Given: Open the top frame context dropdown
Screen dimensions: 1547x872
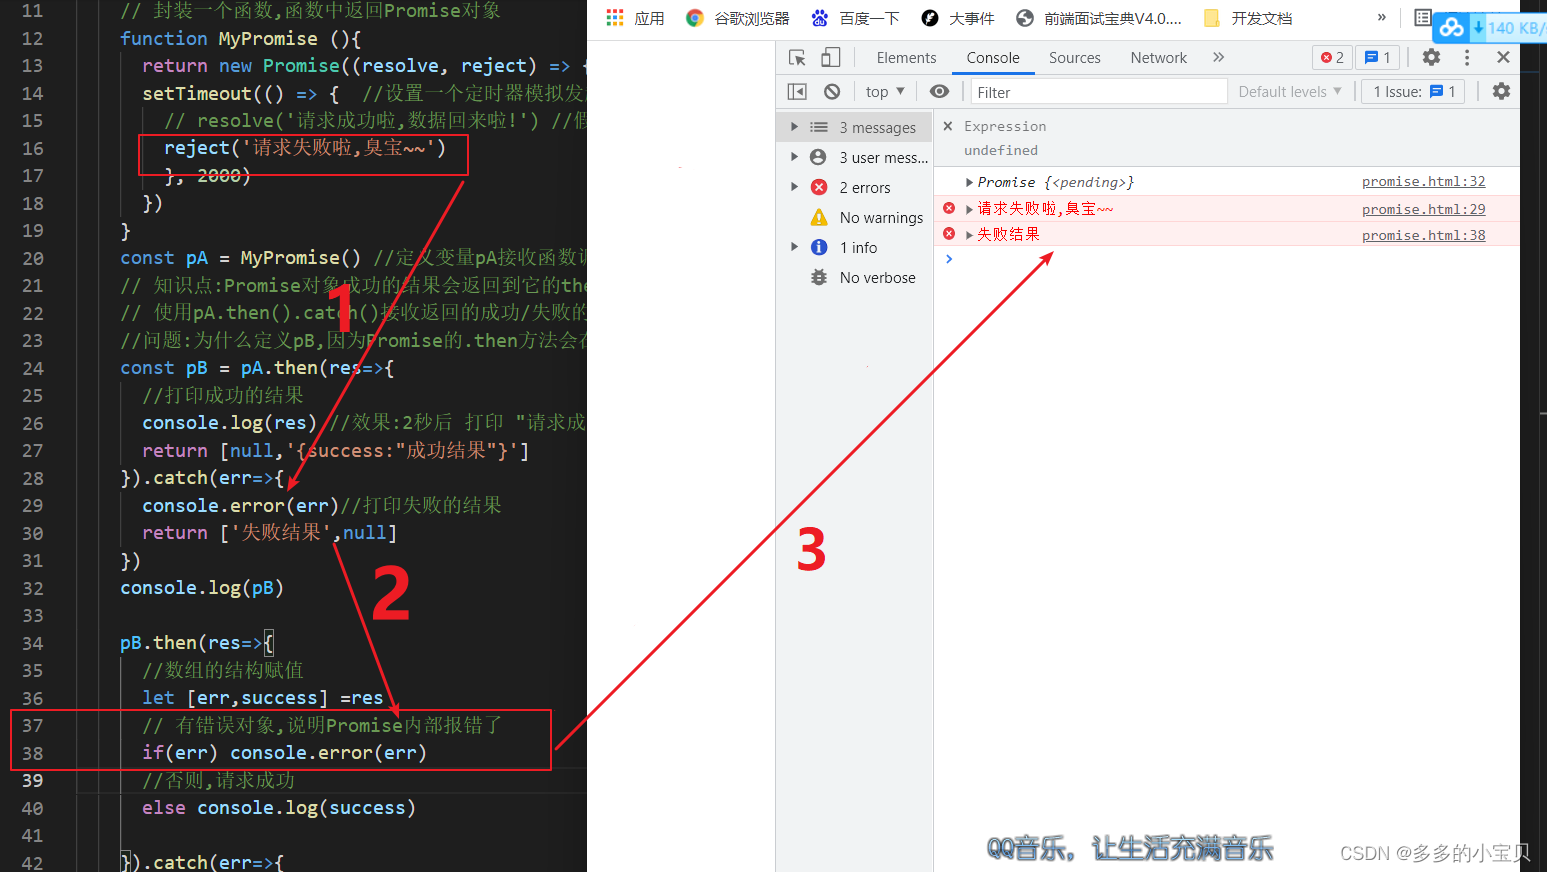Looking at the screenshot, I should point(884,91).
